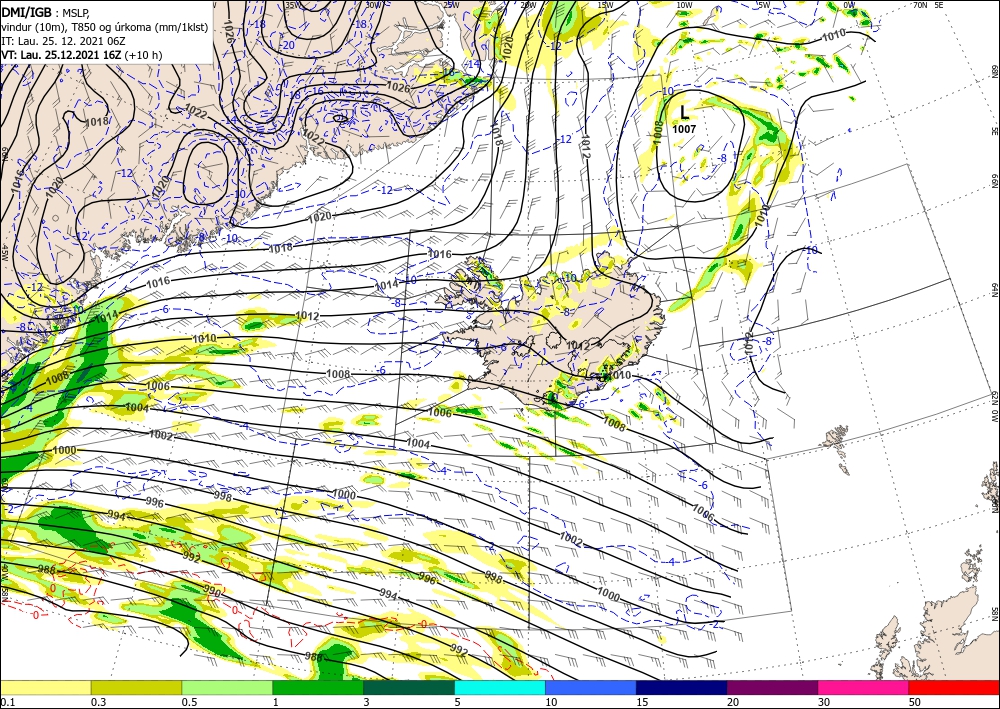
Task: Click the "30" legend scale value
Action: (x=824, y=702)
